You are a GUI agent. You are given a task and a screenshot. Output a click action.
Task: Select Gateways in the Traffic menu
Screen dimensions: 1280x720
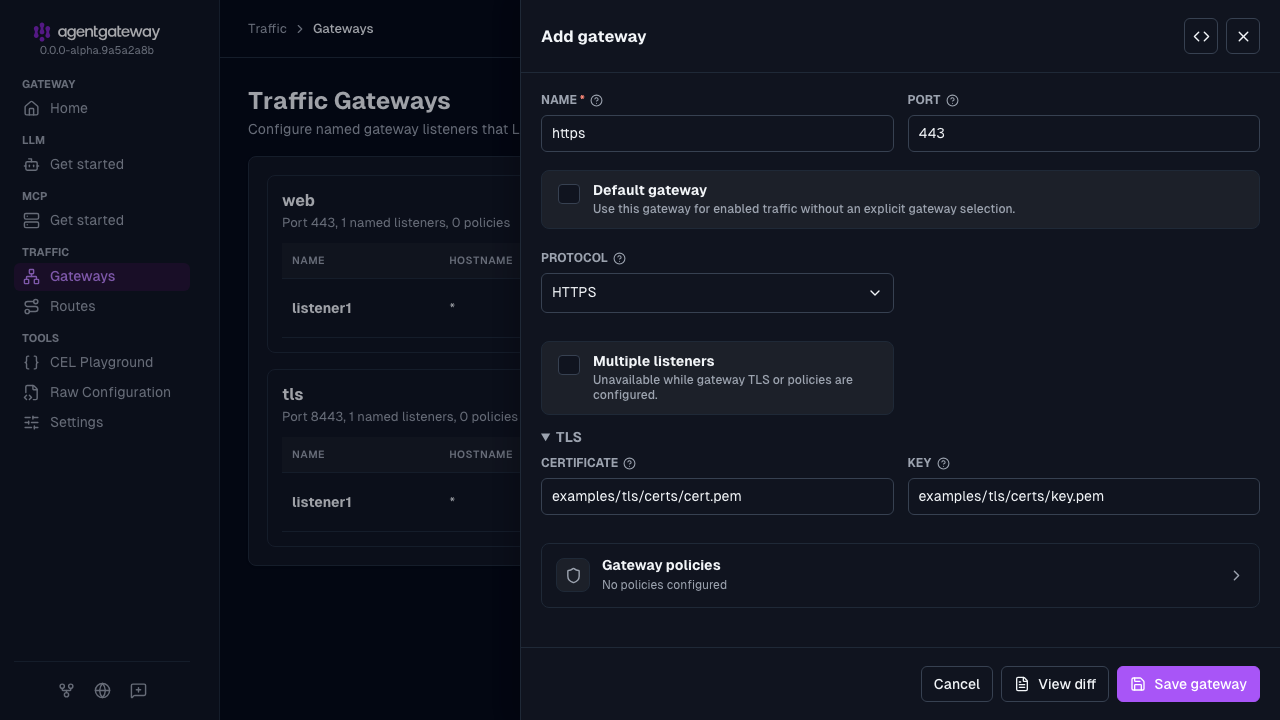click(x=102, y=276)
